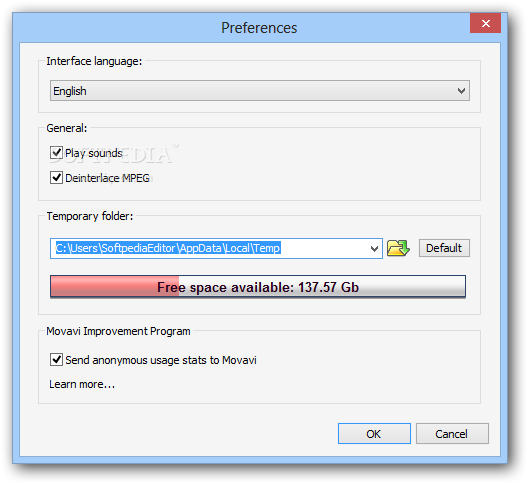This screenshot has height=484, width=528.
Task: Click the Preferences title bar
Action: (259, 28)
